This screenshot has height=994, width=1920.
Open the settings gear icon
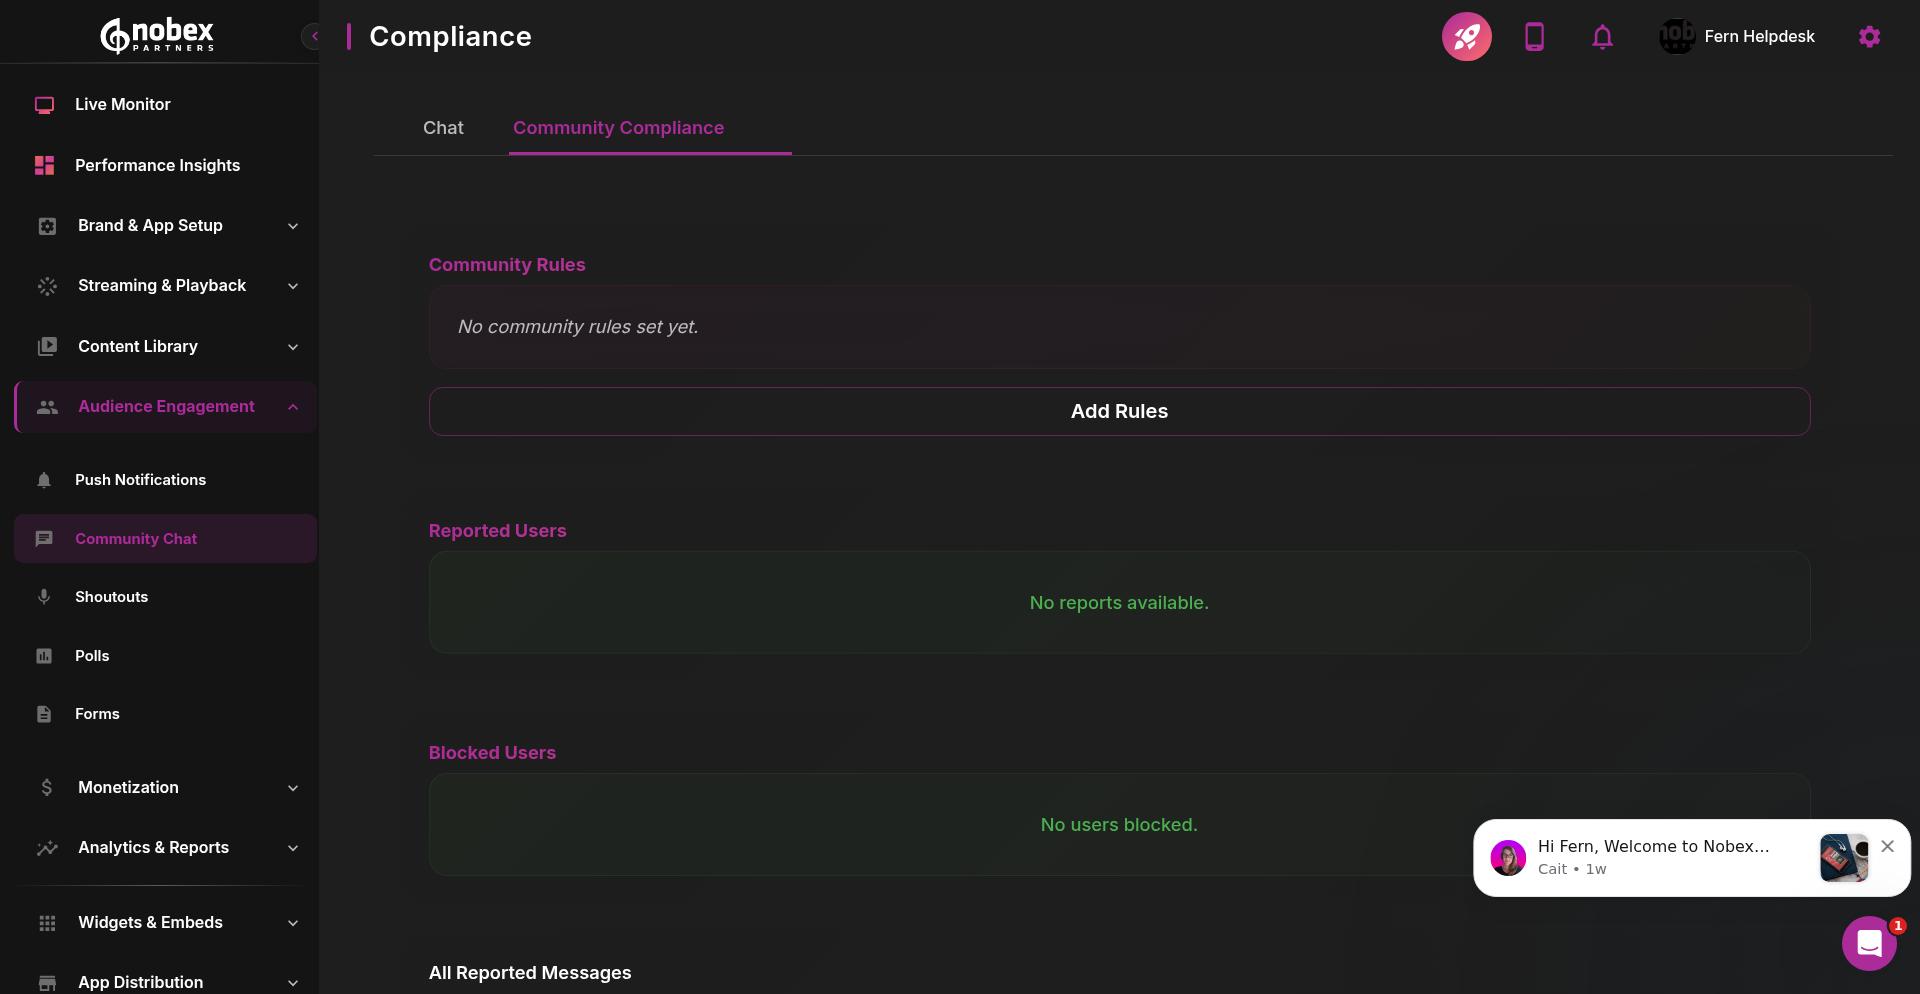1869,36
